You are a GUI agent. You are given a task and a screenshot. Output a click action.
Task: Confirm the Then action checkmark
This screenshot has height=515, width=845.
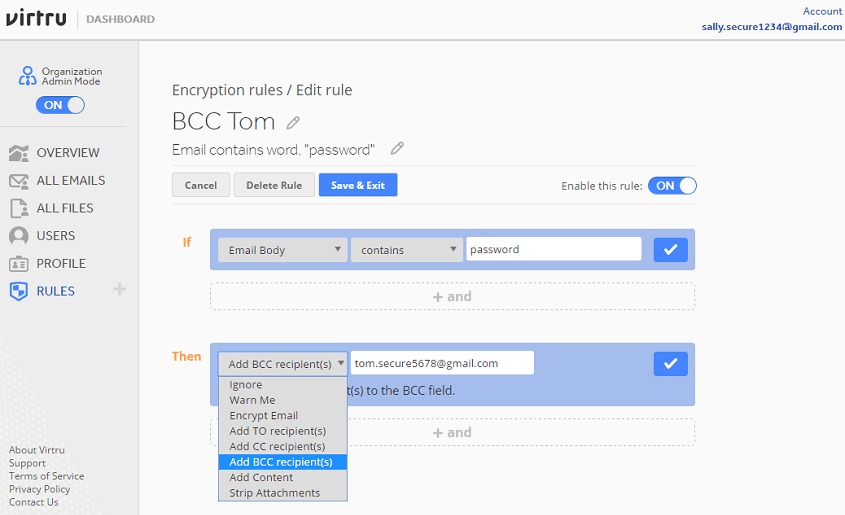pyautogui.click(x=670, y=364)
